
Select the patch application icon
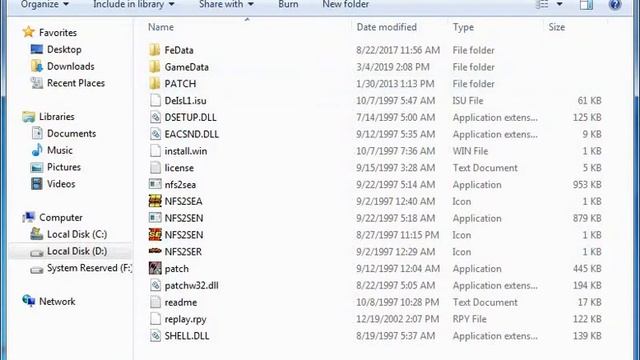point(155,268)
